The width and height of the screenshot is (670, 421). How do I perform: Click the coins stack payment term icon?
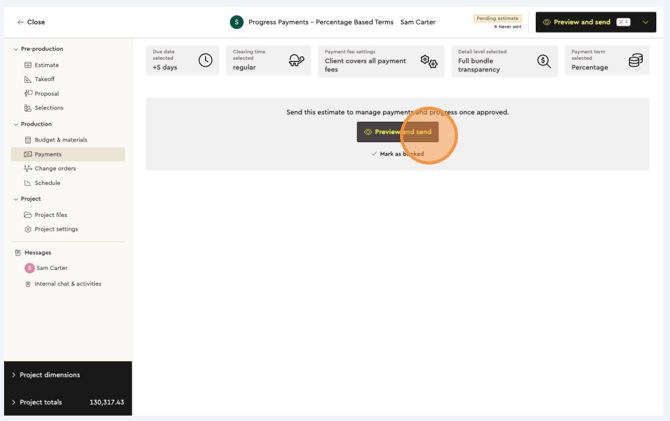pos(635,61)
